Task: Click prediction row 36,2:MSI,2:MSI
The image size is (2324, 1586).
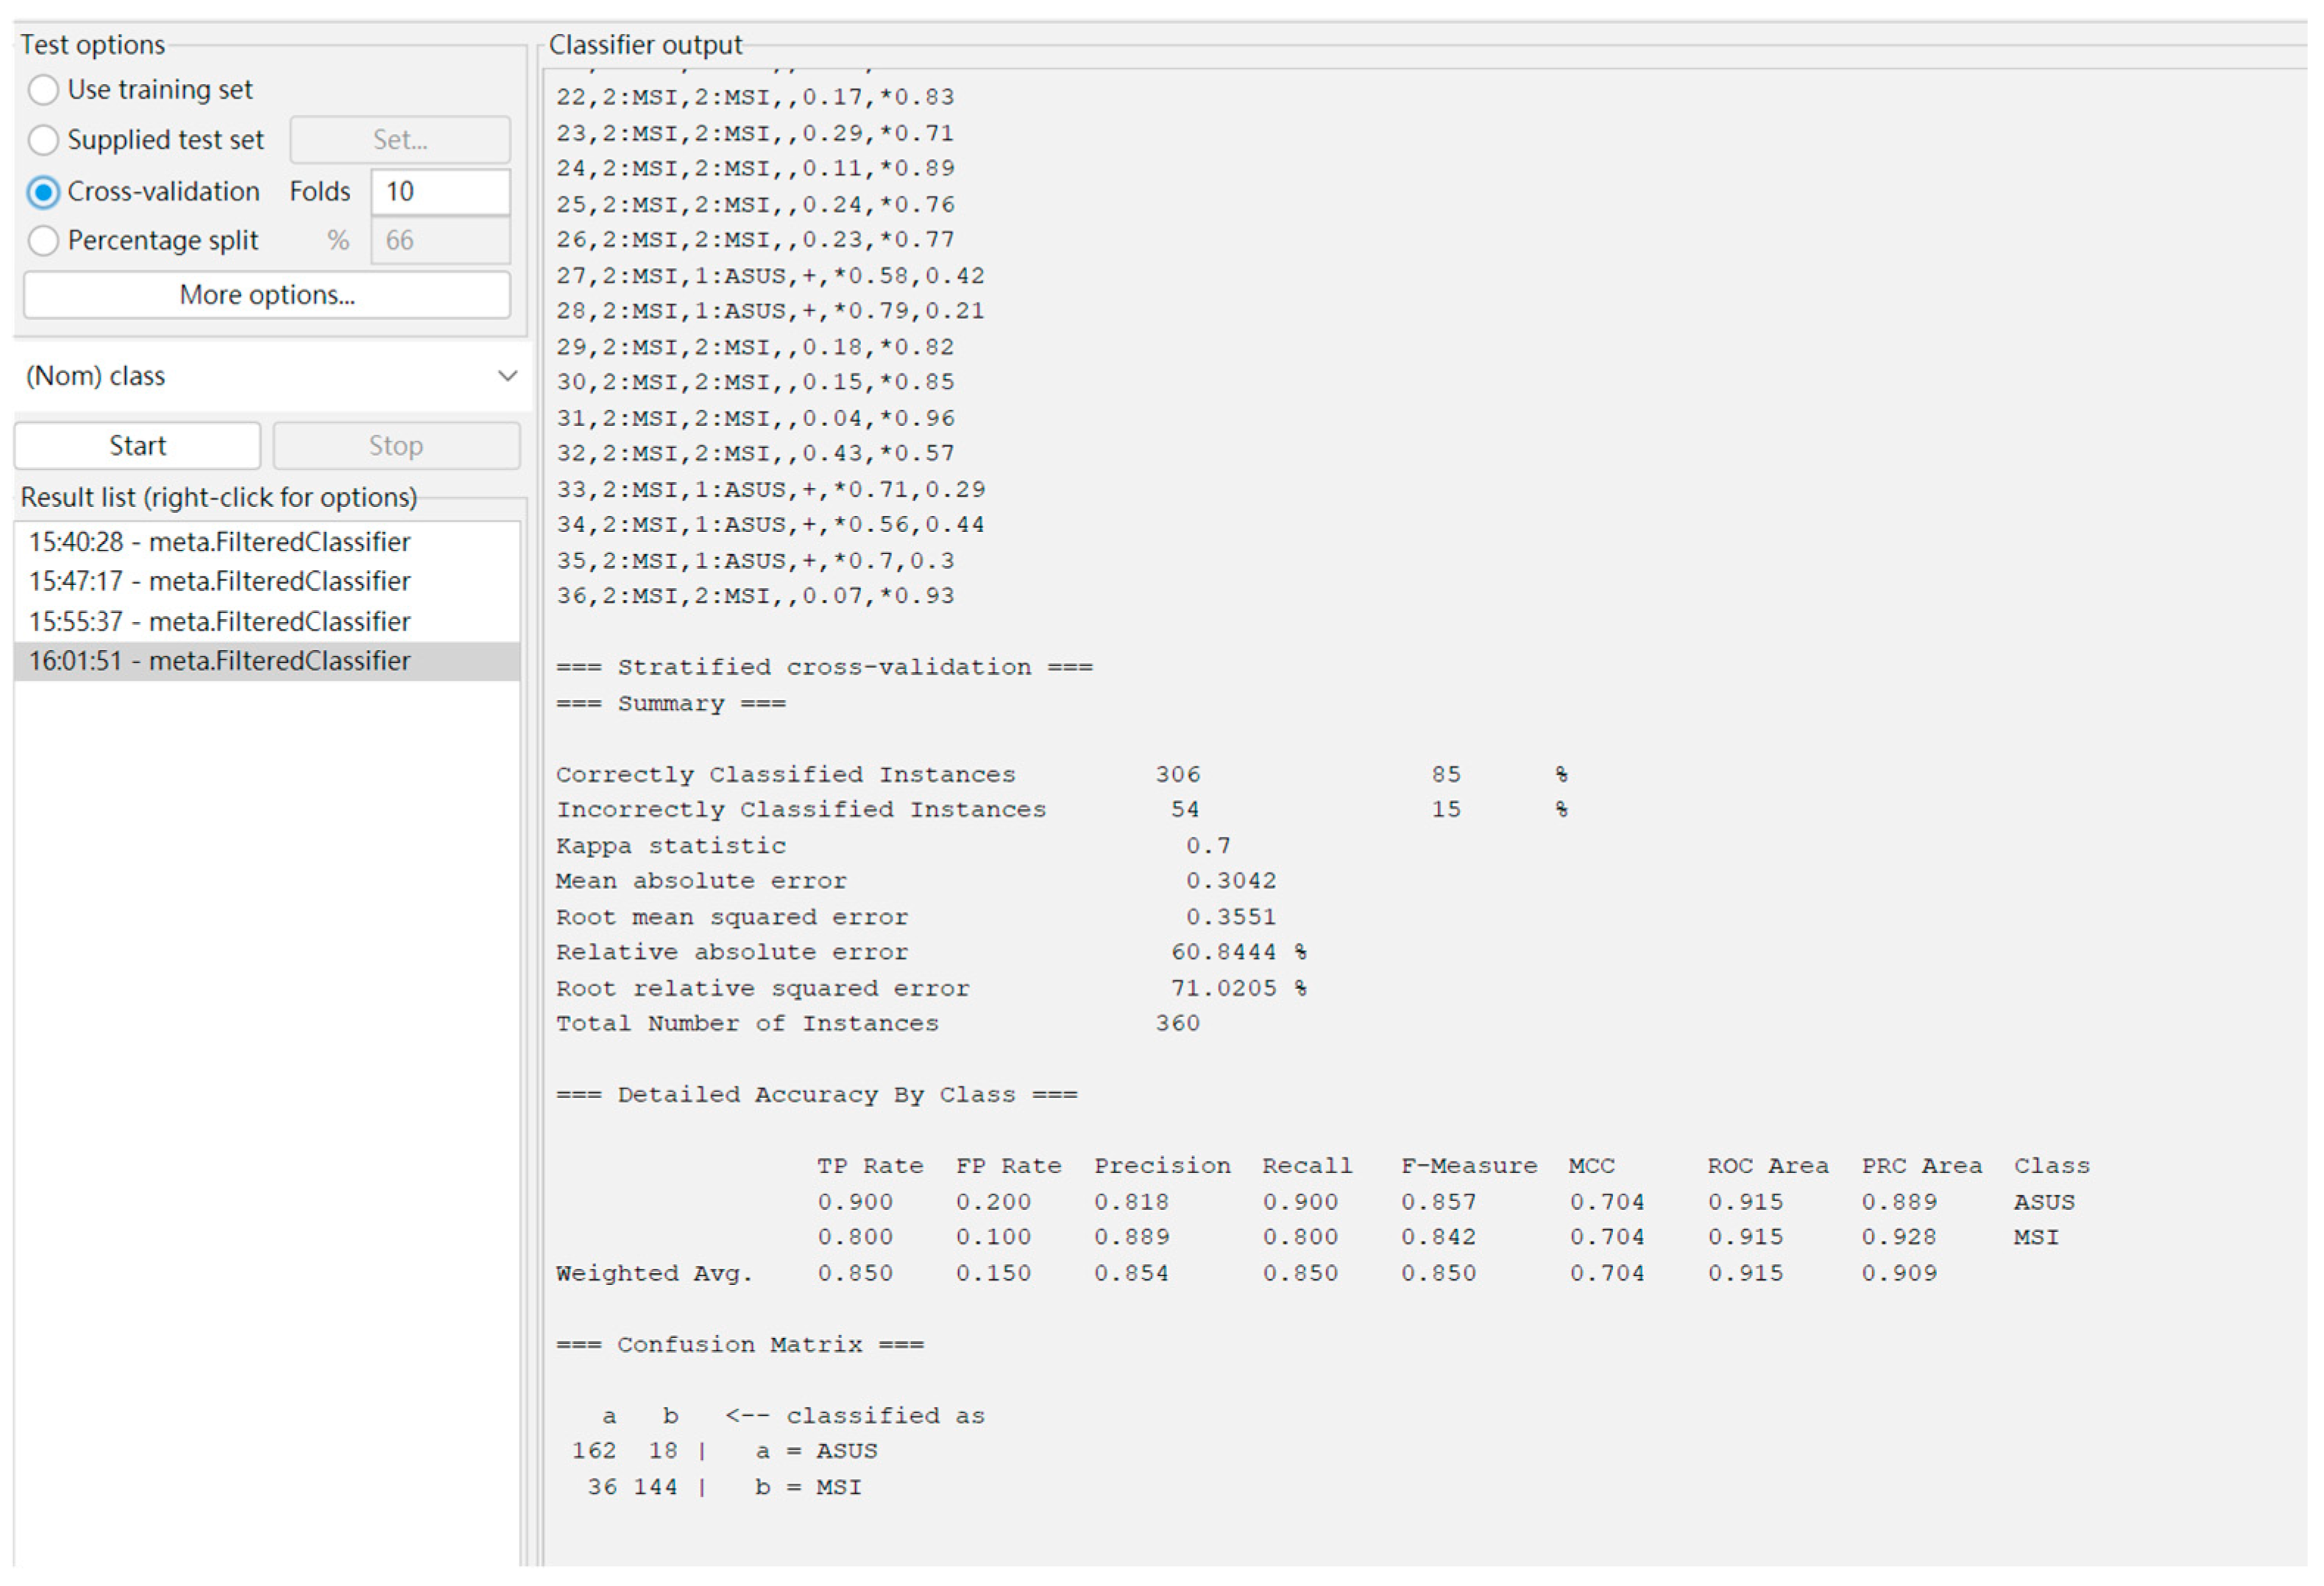Action: click(x=755, y=597)
